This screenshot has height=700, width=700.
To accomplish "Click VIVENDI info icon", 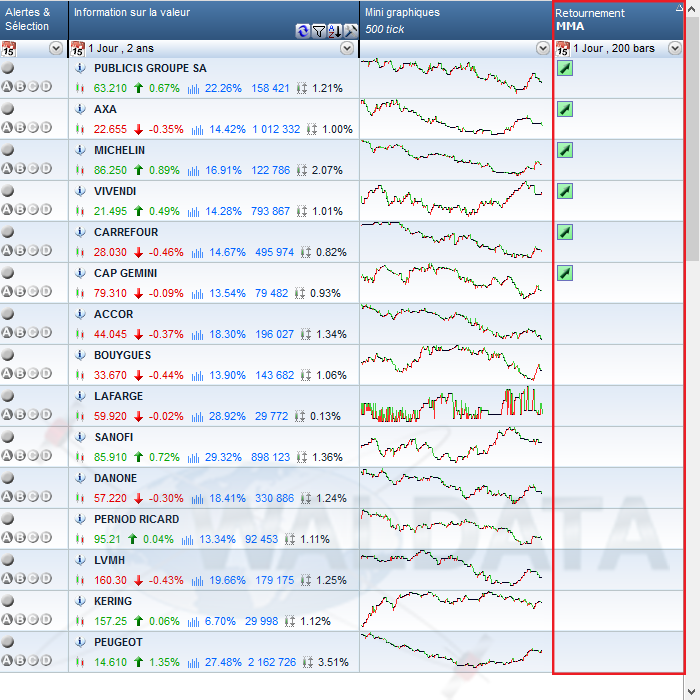I will (80, 191).
